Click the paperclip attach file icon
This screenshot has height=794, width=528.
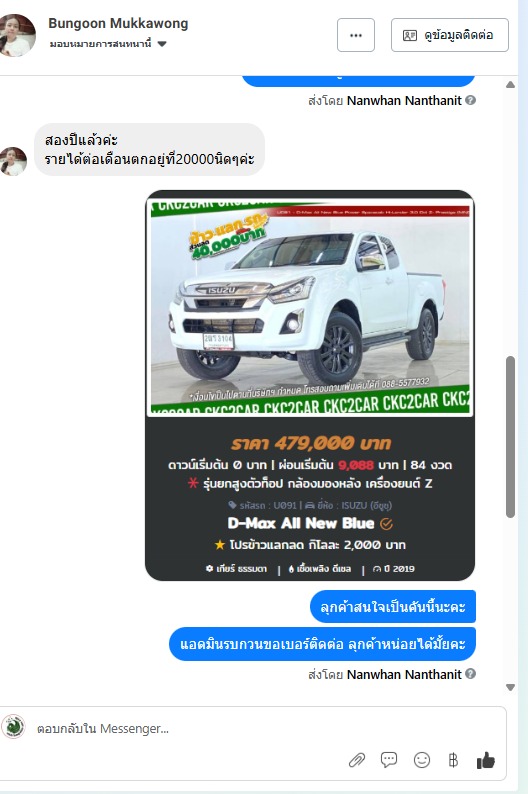click(x=357, y=760)
